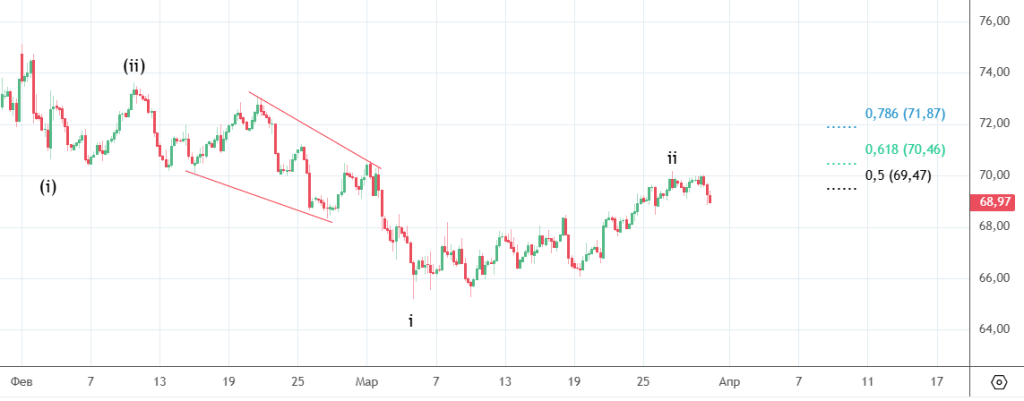Select the upper red wedge trendline
The height and width of the screenshot is (401, 1024).
click(315, 130)
